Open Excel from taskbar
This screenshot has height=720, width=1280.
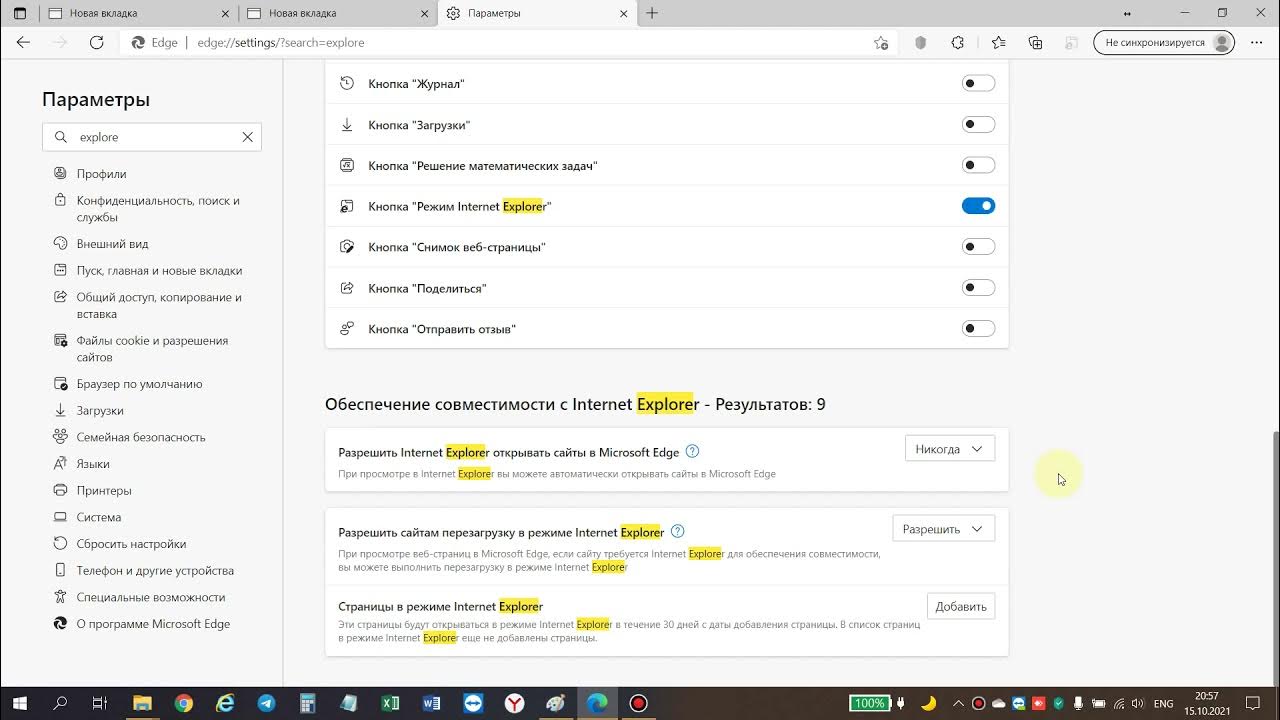pyautogui.click(x=391, y=703)
